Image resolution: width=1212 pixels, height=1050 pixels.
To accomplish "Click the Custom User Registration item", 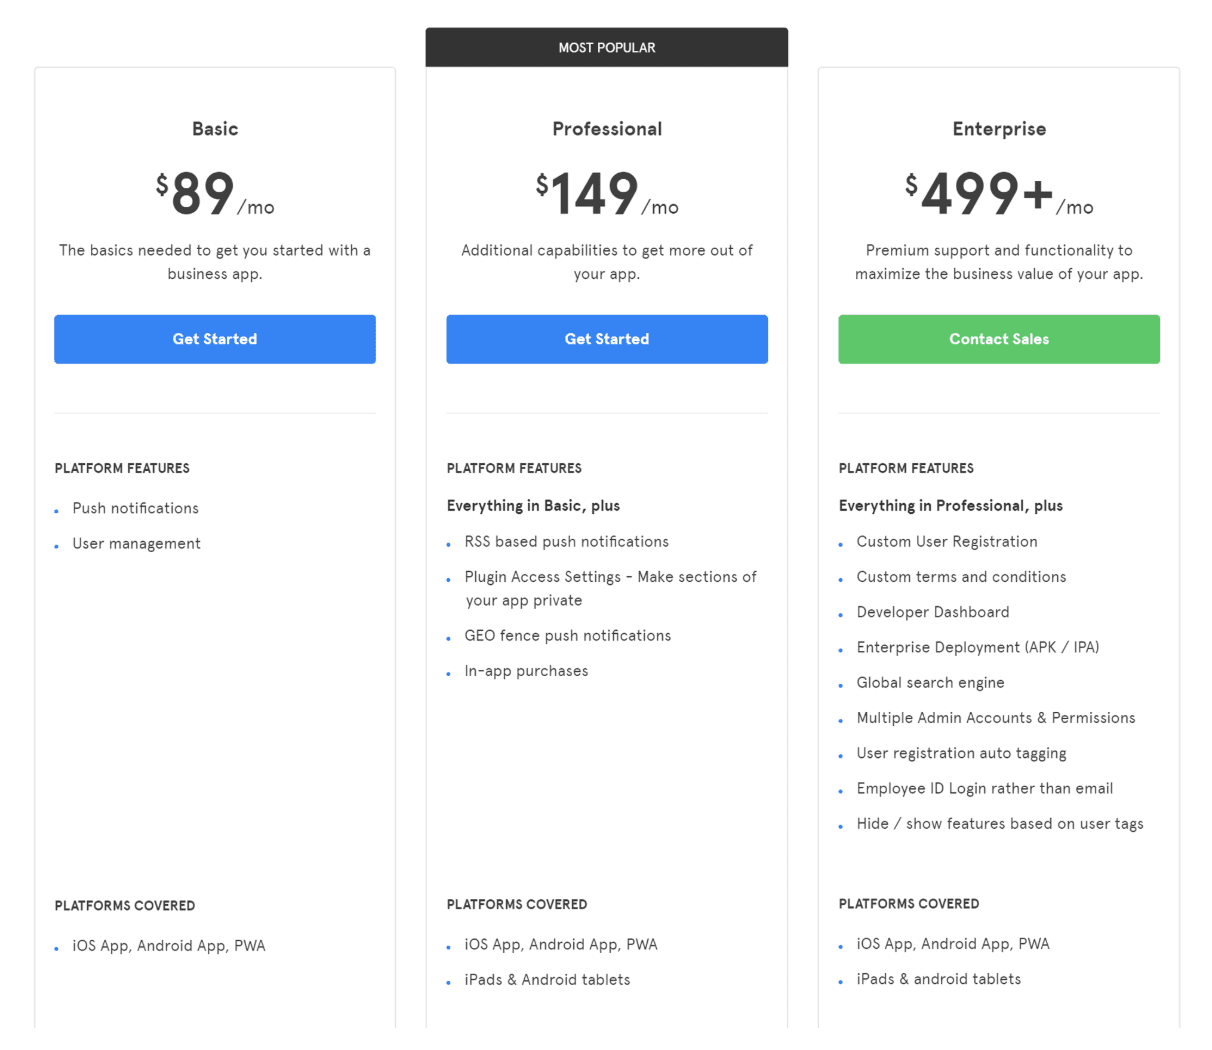I will coord(946,541).
